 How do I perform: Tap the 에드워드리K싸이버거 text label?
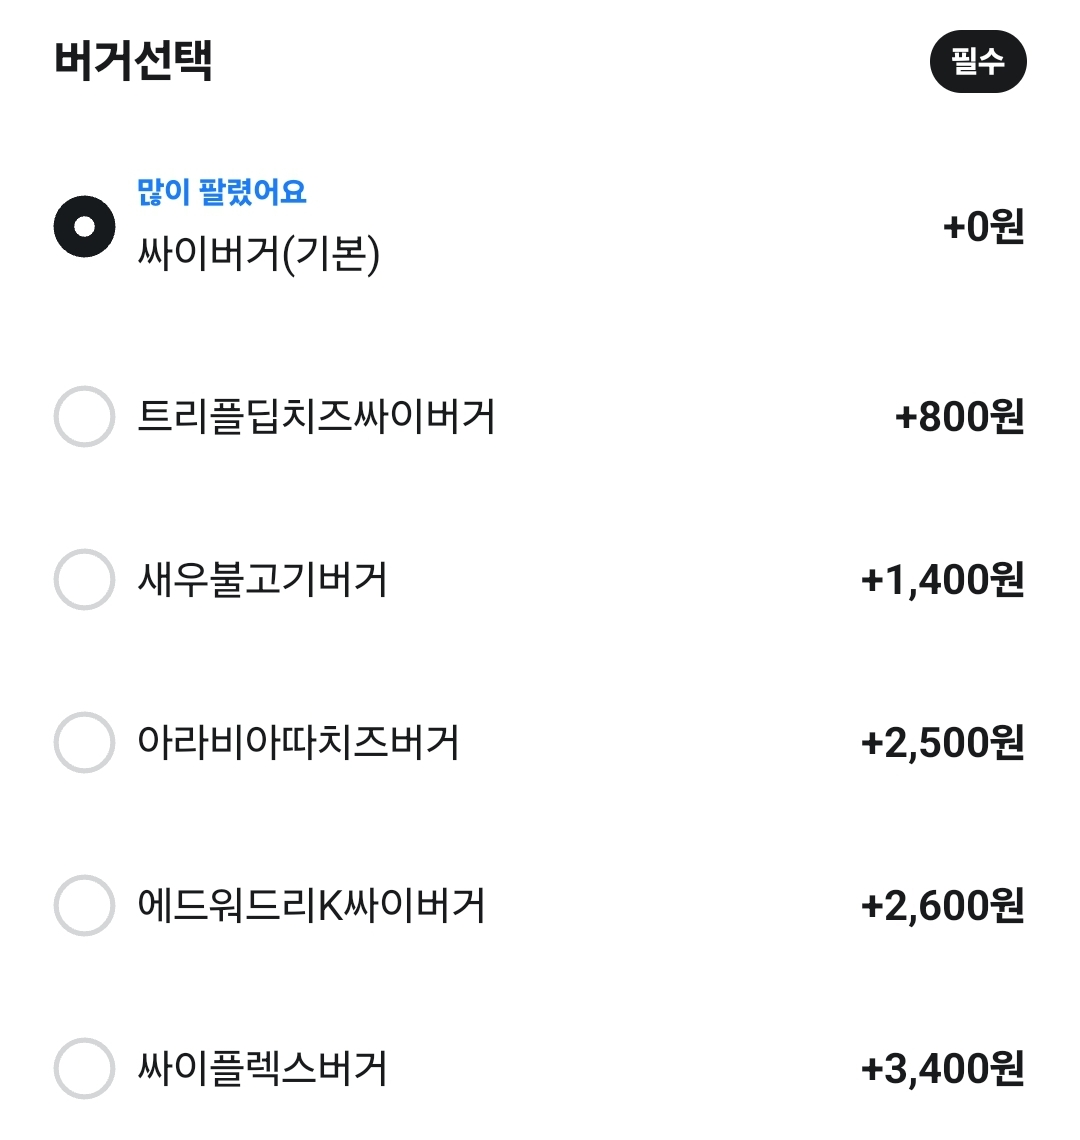tap(311, 906)
